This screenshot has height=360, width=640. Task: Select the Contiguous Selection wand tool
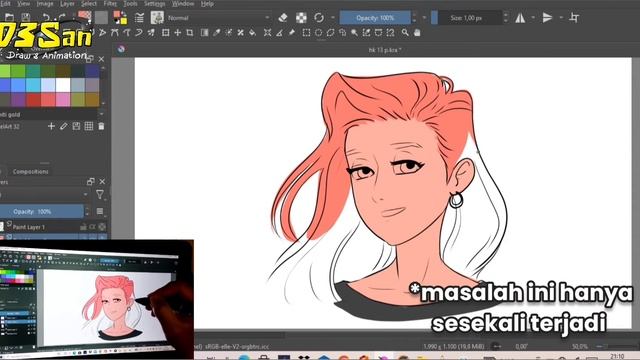(x=354, y=33)
